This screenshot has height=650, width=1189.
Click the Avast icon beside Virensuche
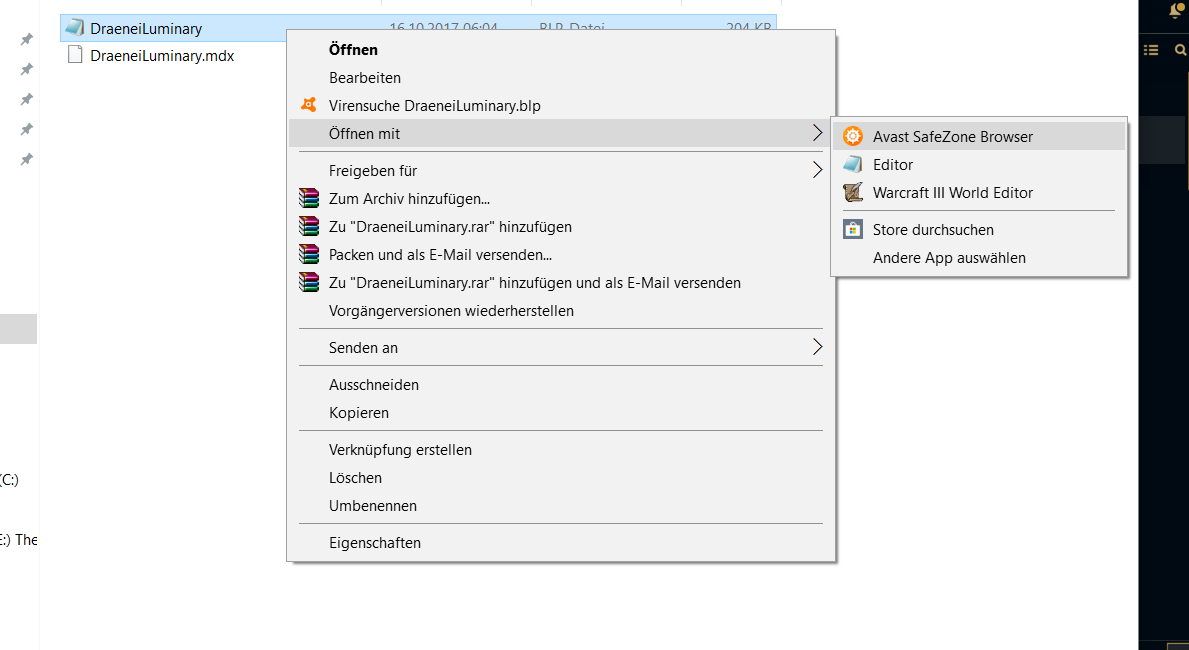(x=309, y=105)
